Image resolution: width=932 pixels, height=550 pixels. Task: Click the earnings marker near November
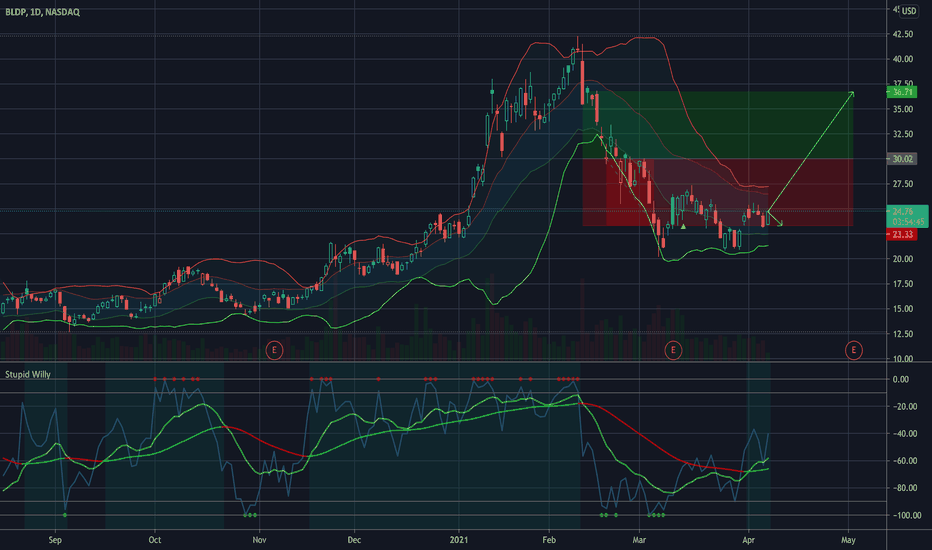pos(274,350)
